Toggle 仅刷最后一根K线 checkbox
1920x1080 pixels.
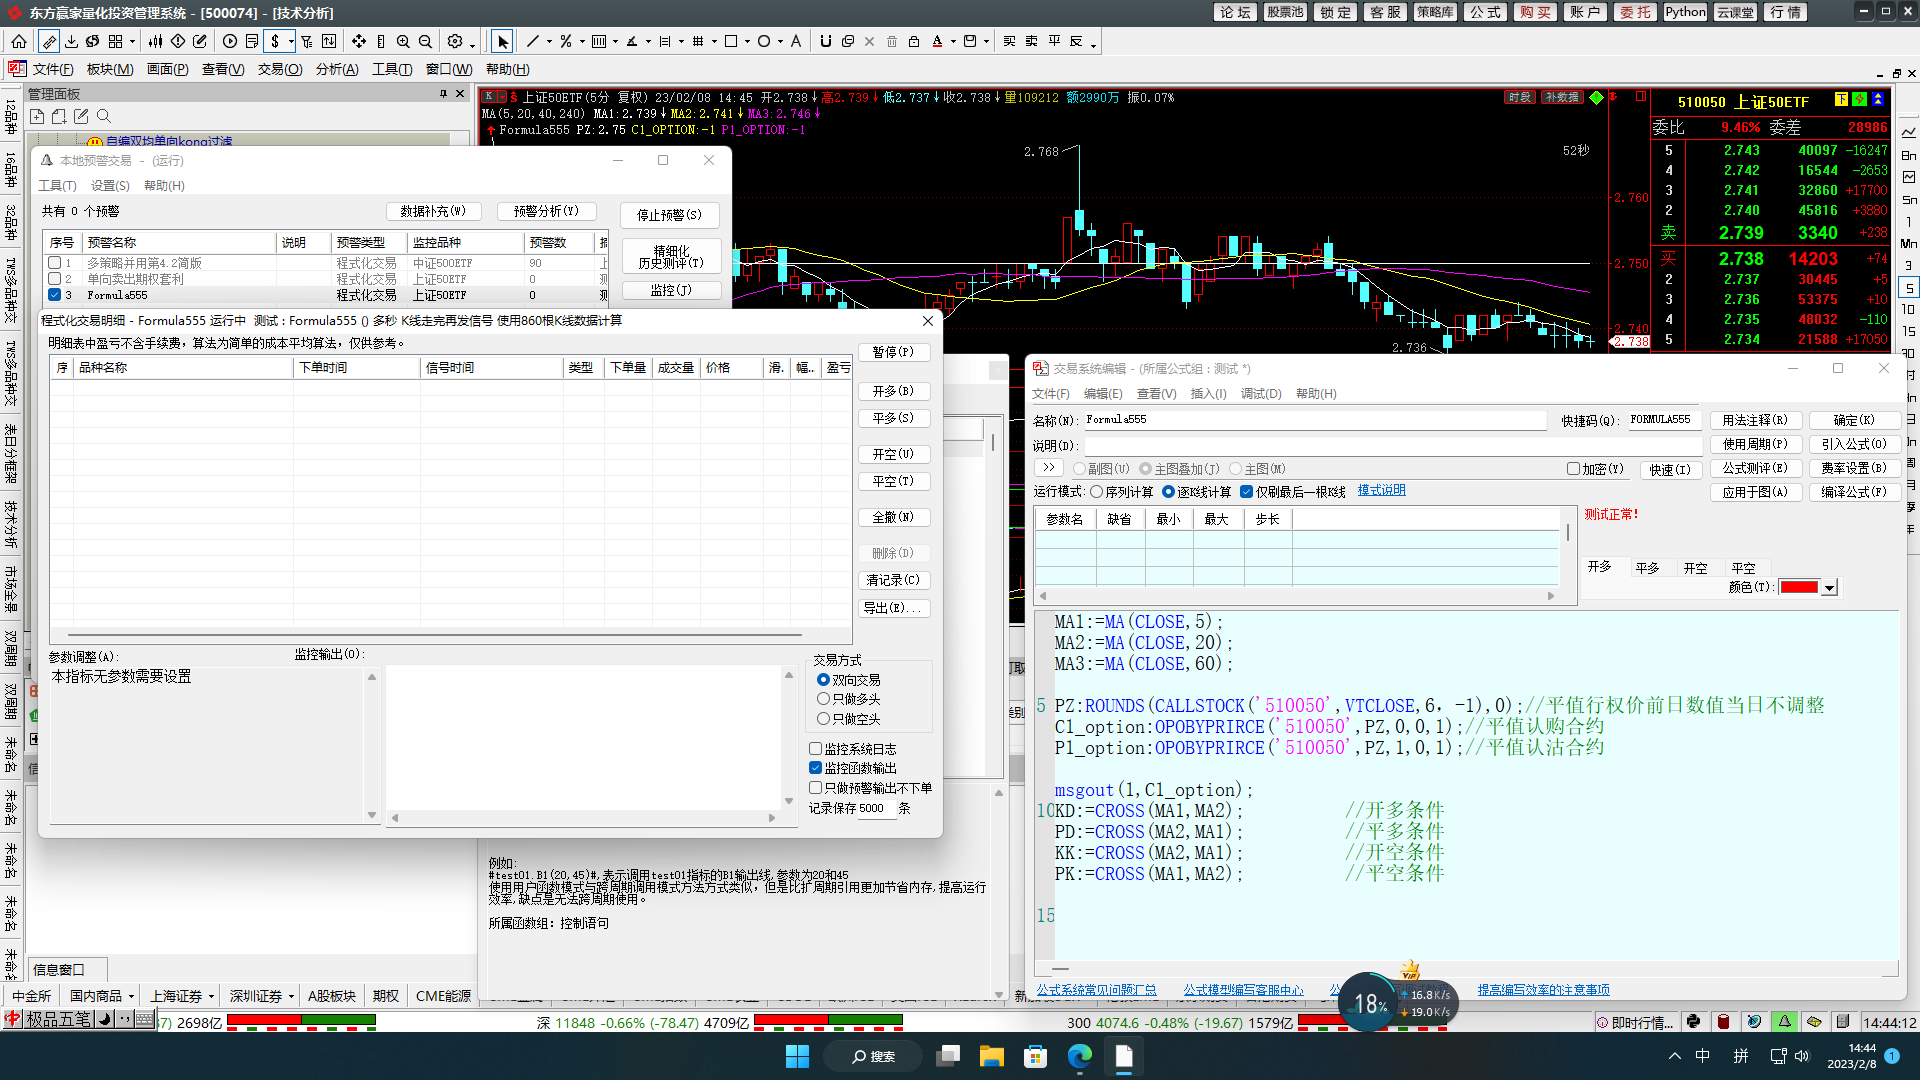point(1246,492)
